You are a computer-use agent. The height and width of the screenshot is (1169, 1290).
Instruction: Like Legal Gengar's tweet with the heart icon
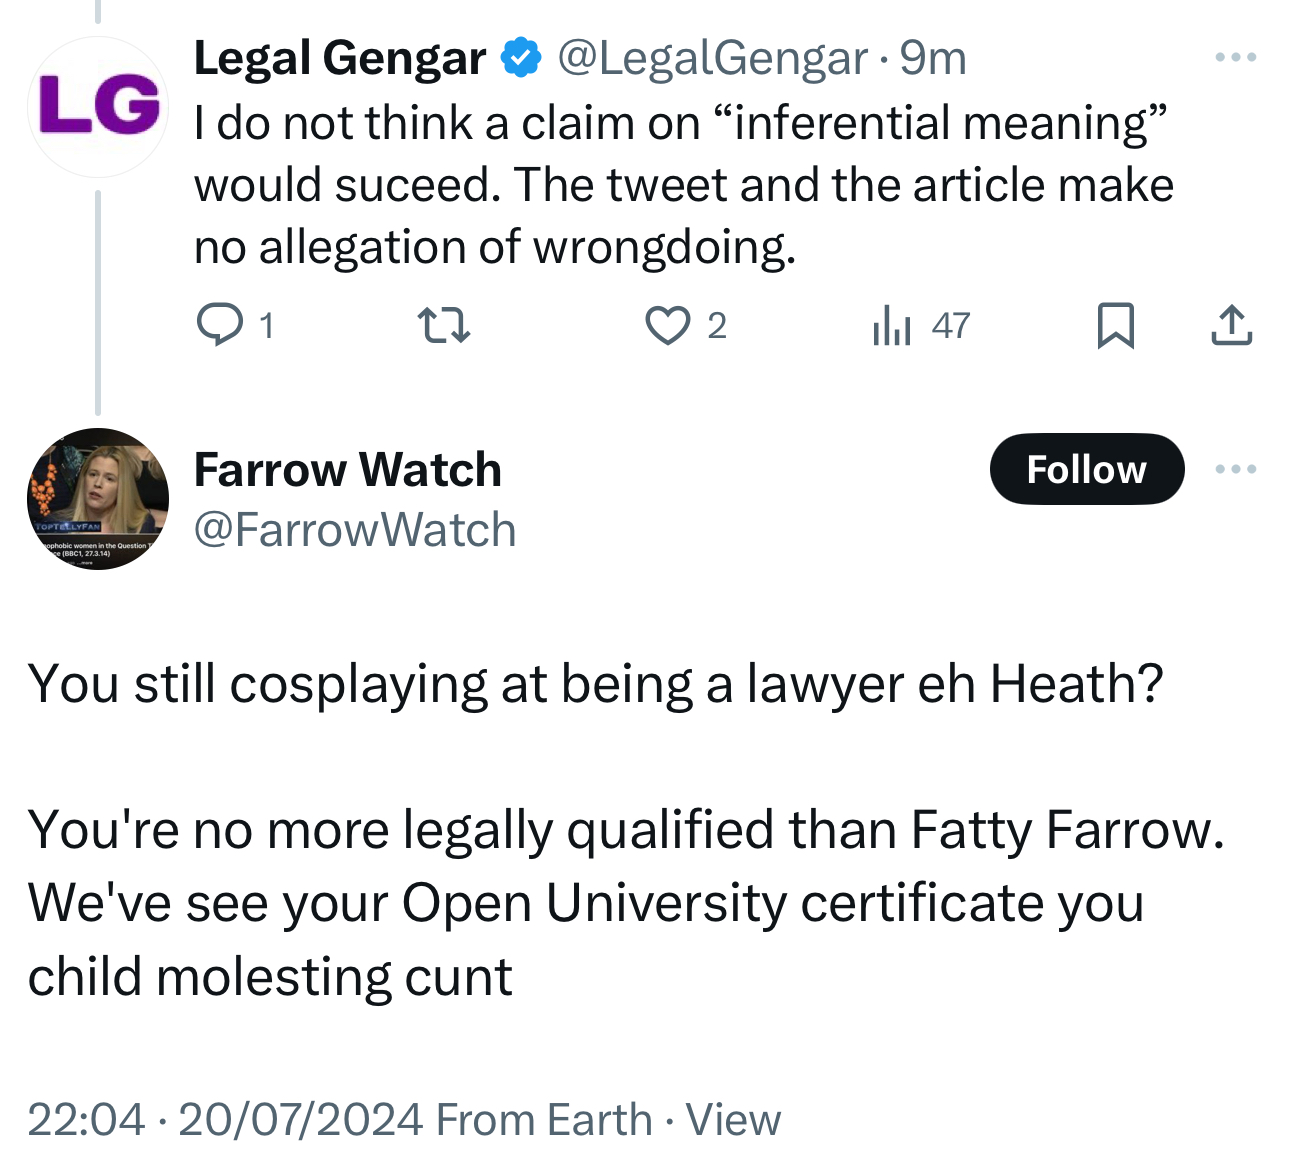click(x=667, y=325)
